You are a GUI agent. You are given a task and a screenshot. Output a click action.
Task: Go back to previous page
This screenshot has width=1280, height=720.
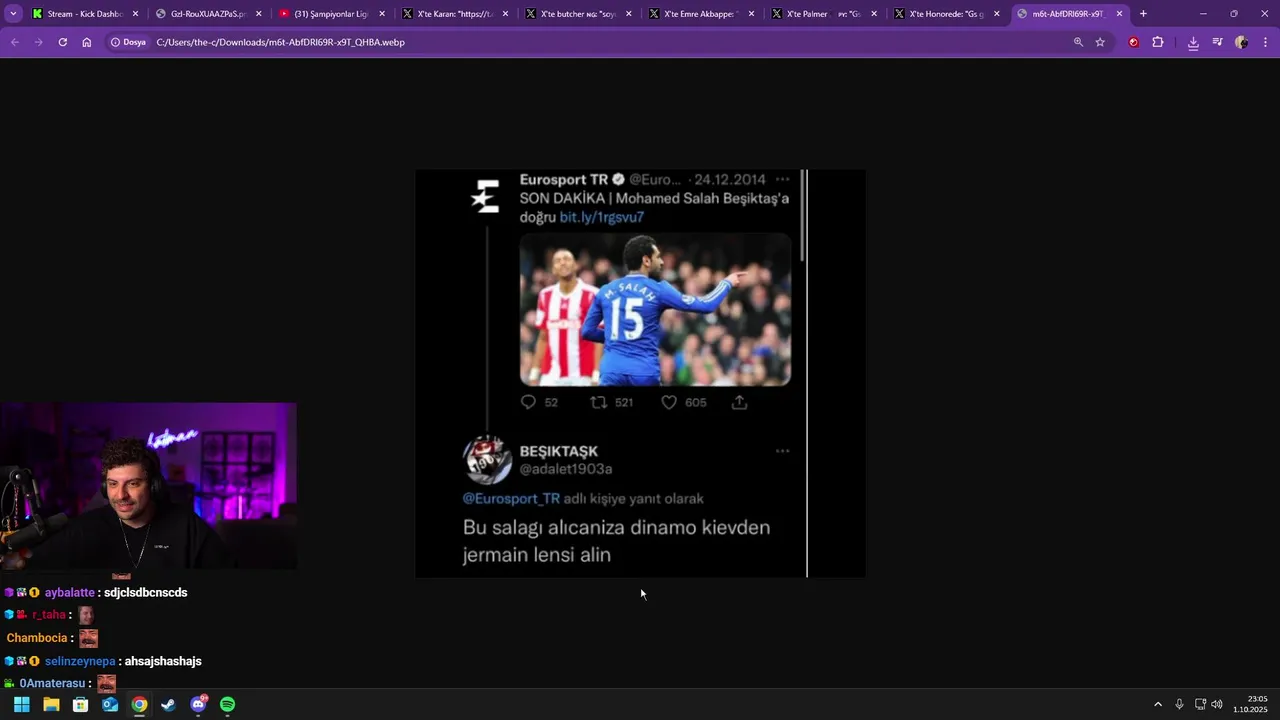click(14, 42)
